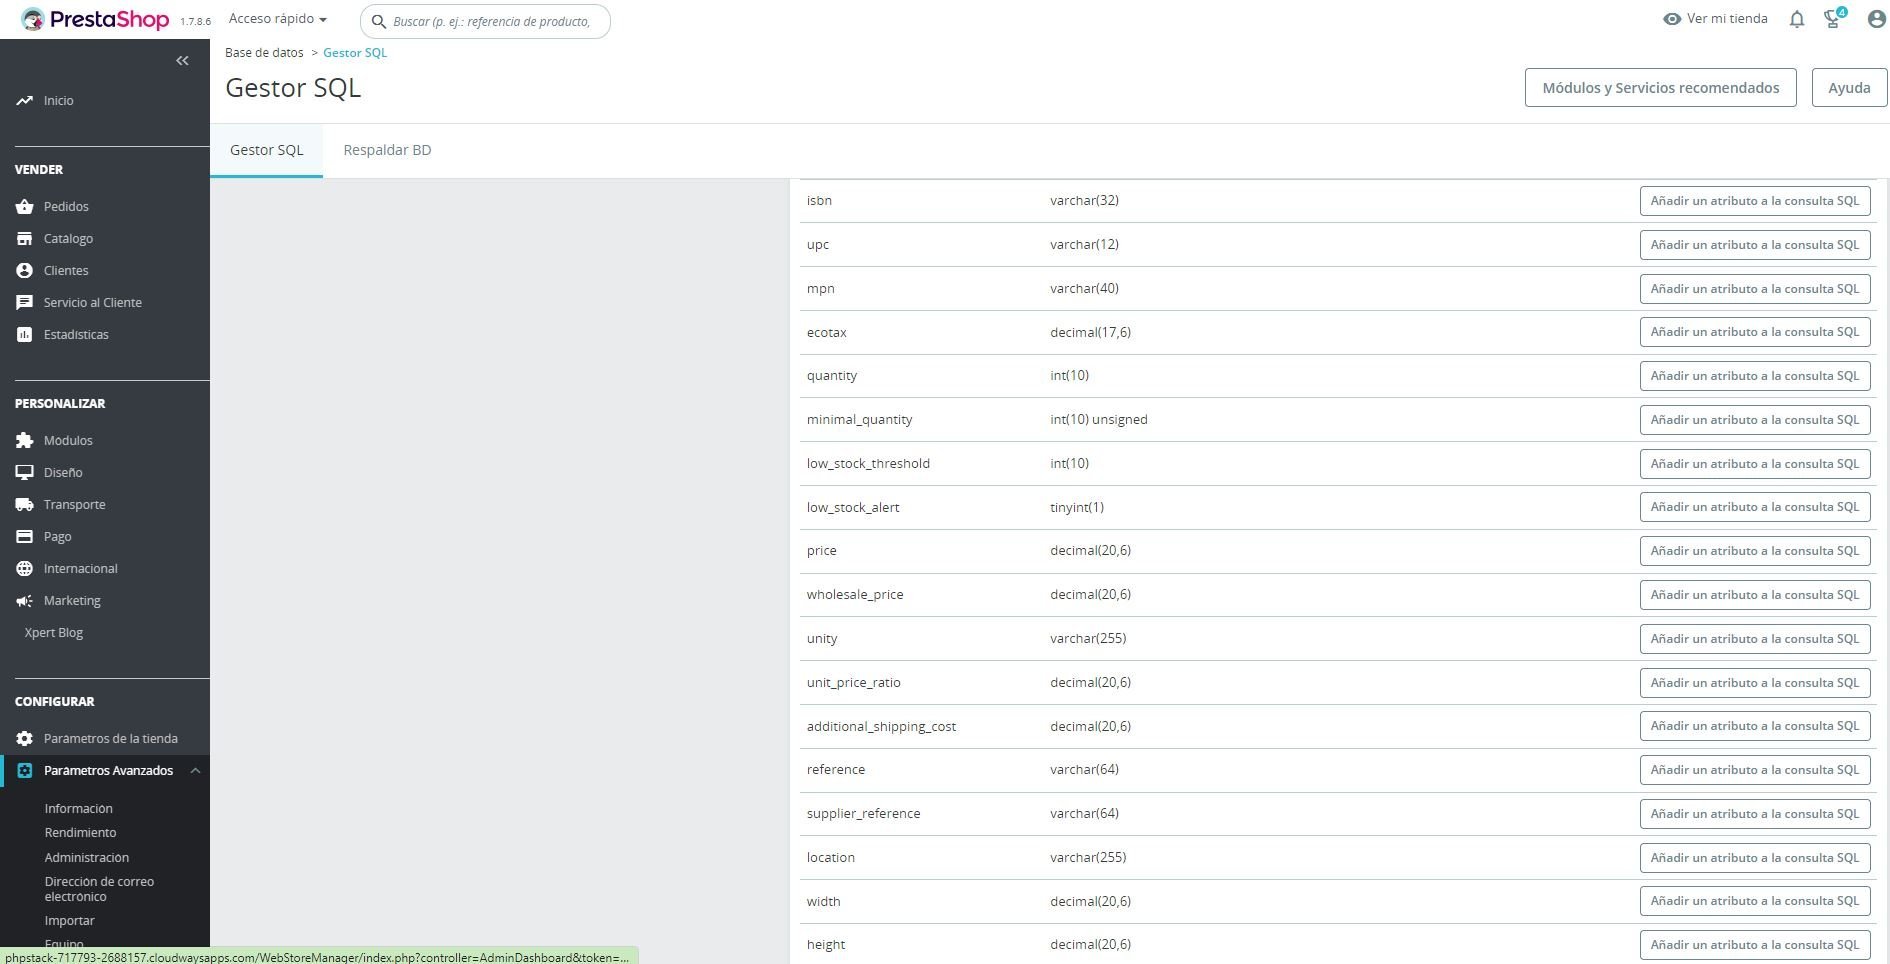1890x964 pixels.
Task: Click the Marketing megaphone icon
Action: click(24, 601)
